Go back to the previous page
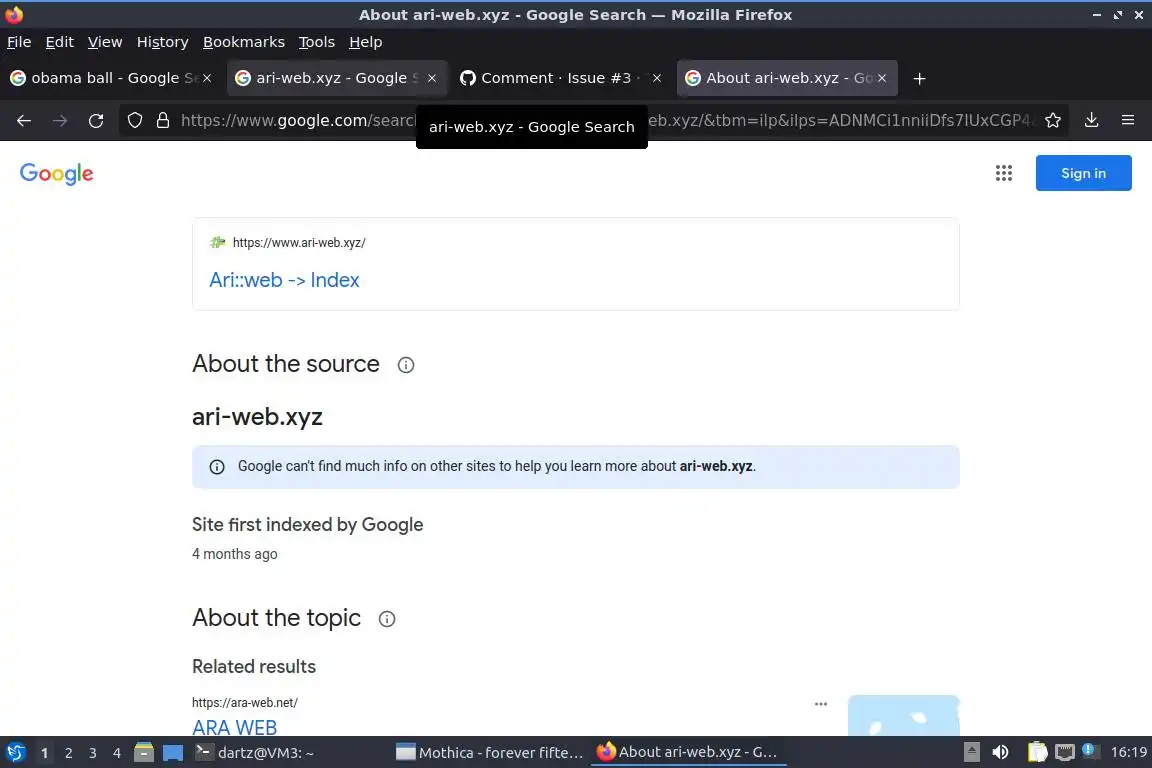Image resolution: width=1152 pixels, height=768 pixels. point(24,121)
